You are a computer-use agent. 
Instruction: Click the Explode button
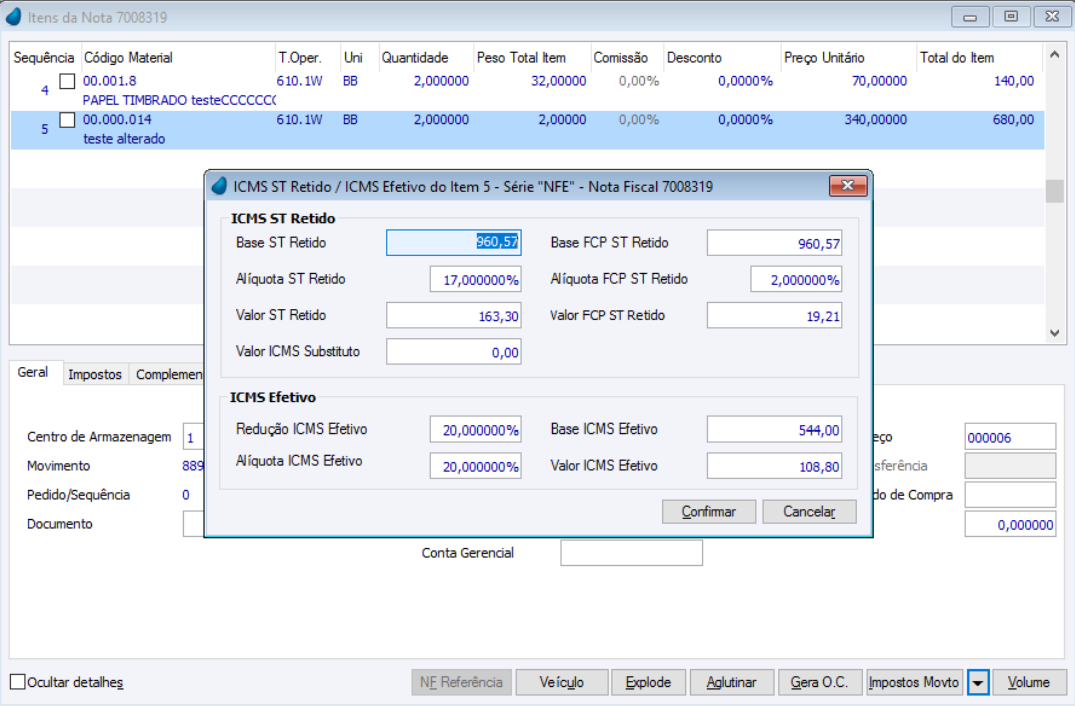click(x=649, y=683)
